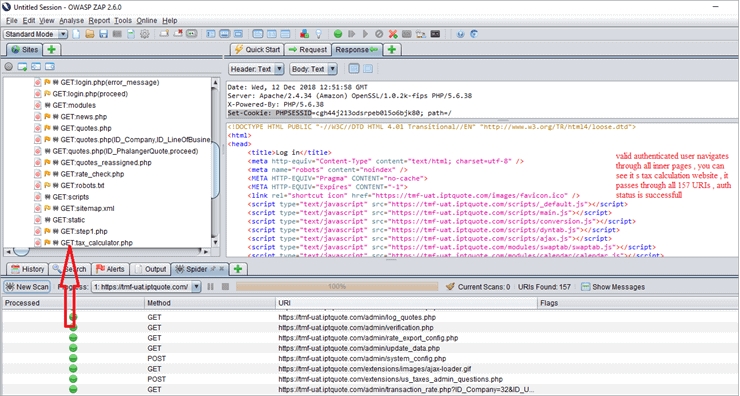Toggle show only in-scope URLs gray circle
Screen dimensions: 740x396
pos(8,67)
